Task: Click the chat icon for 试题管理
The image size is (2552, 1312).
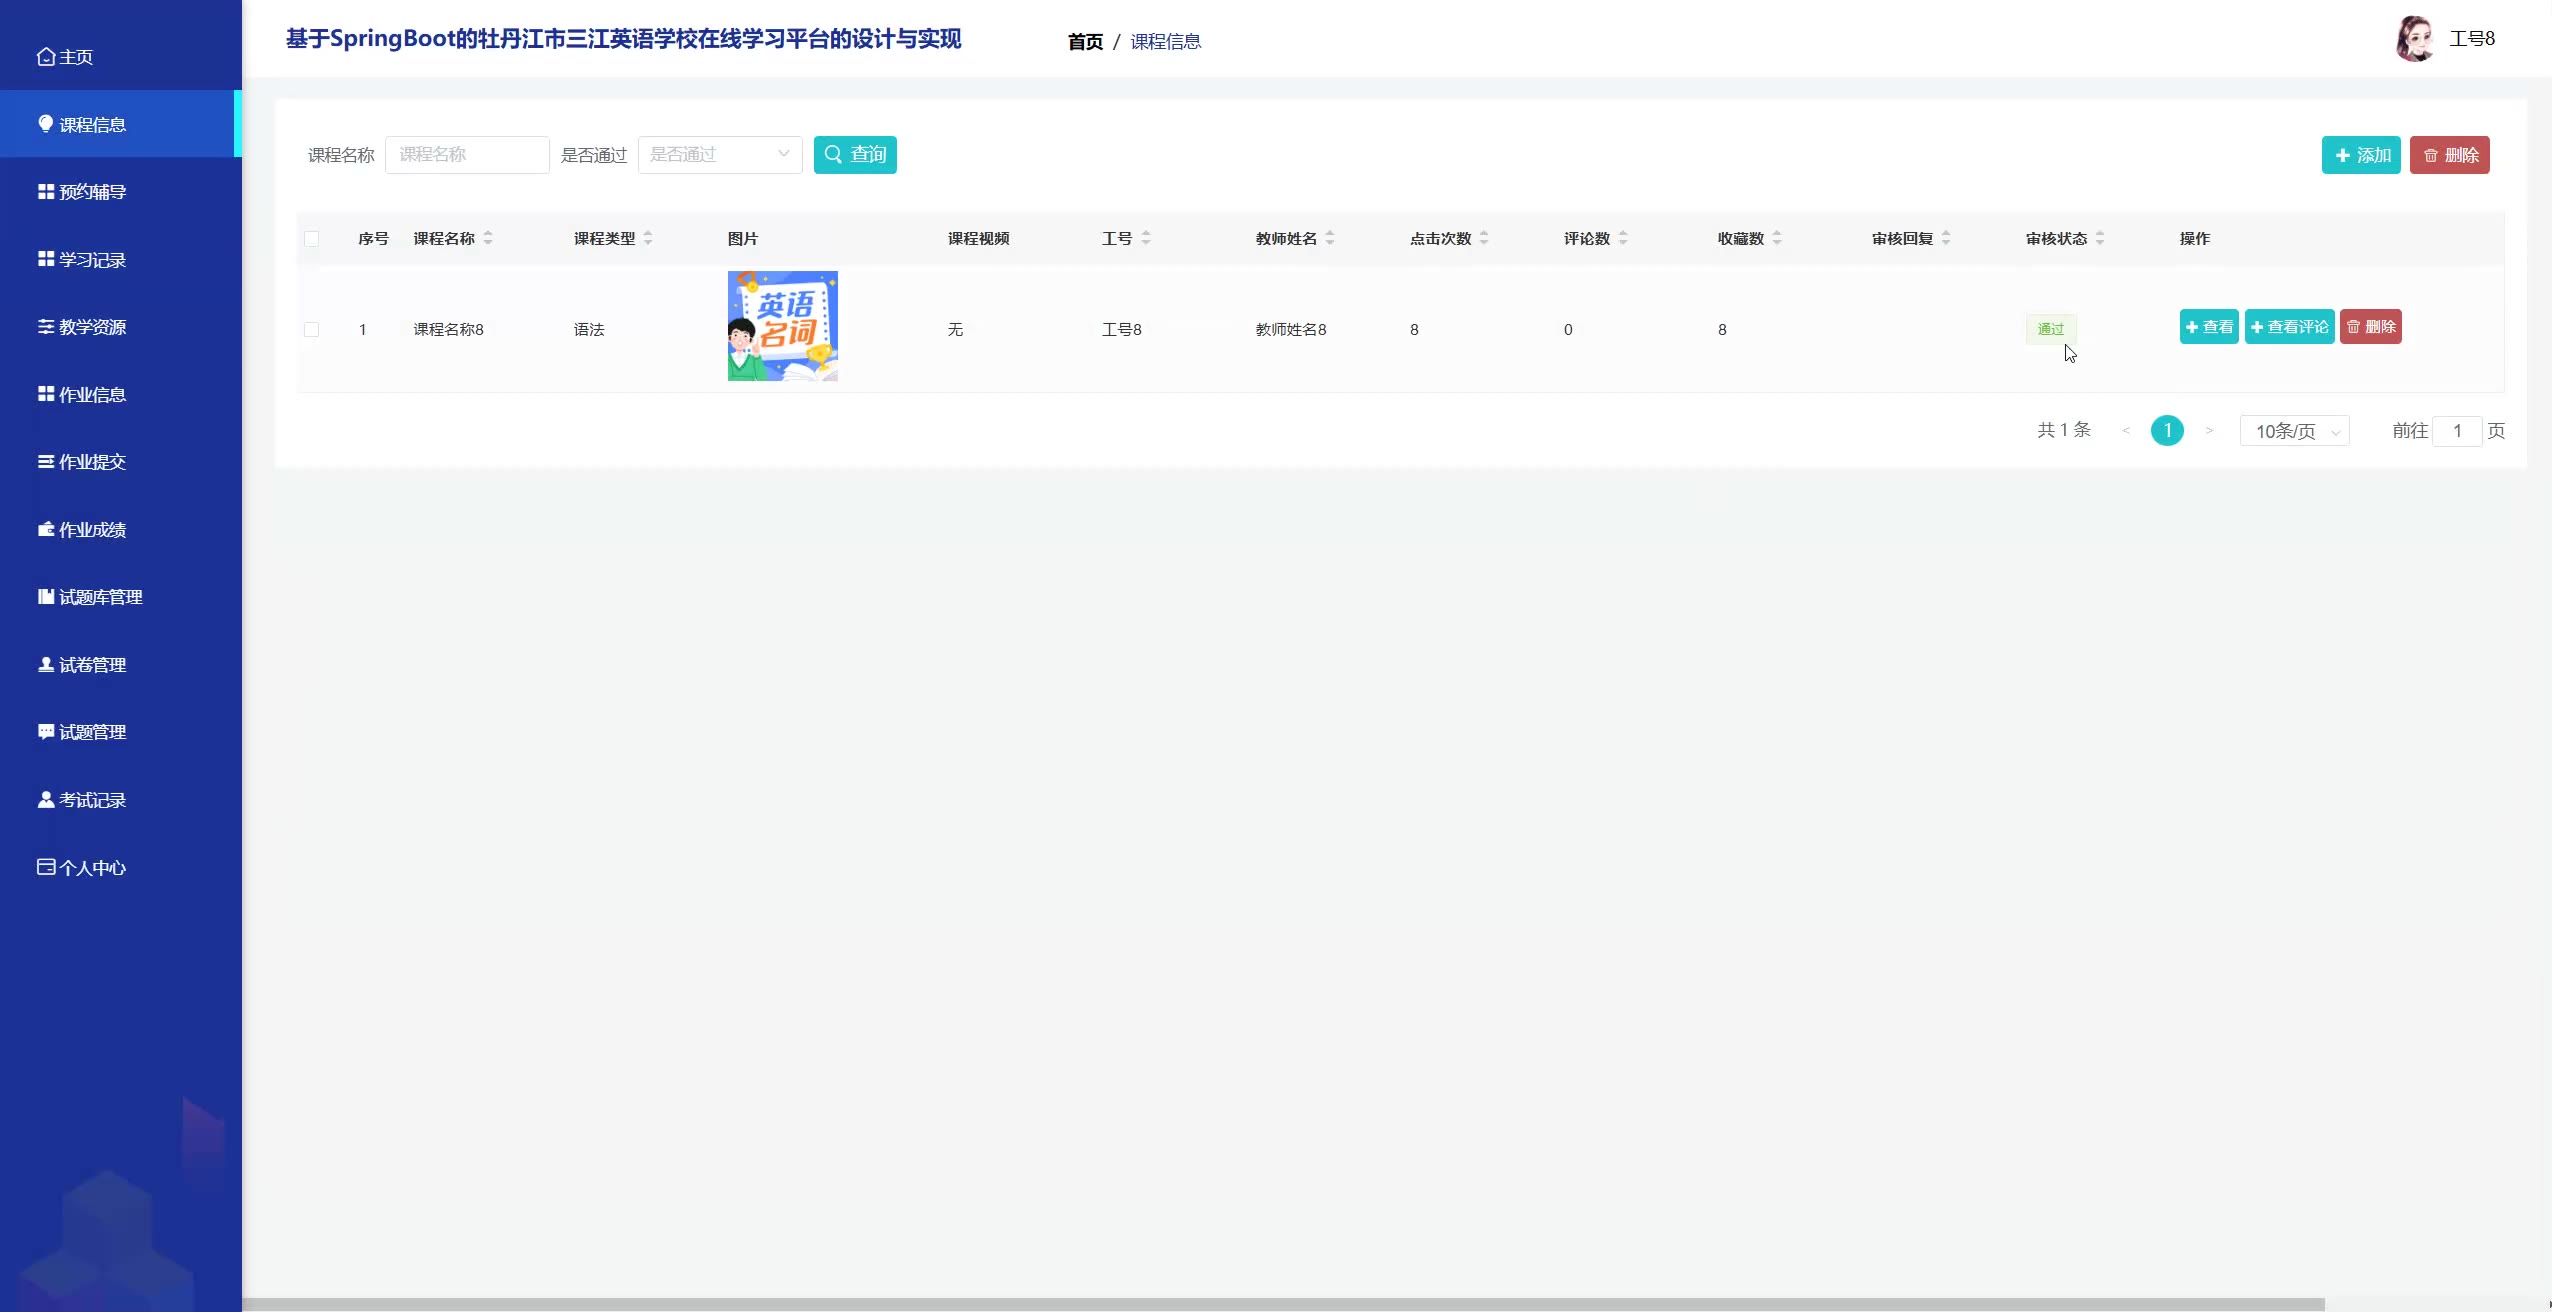Action: 46,732
